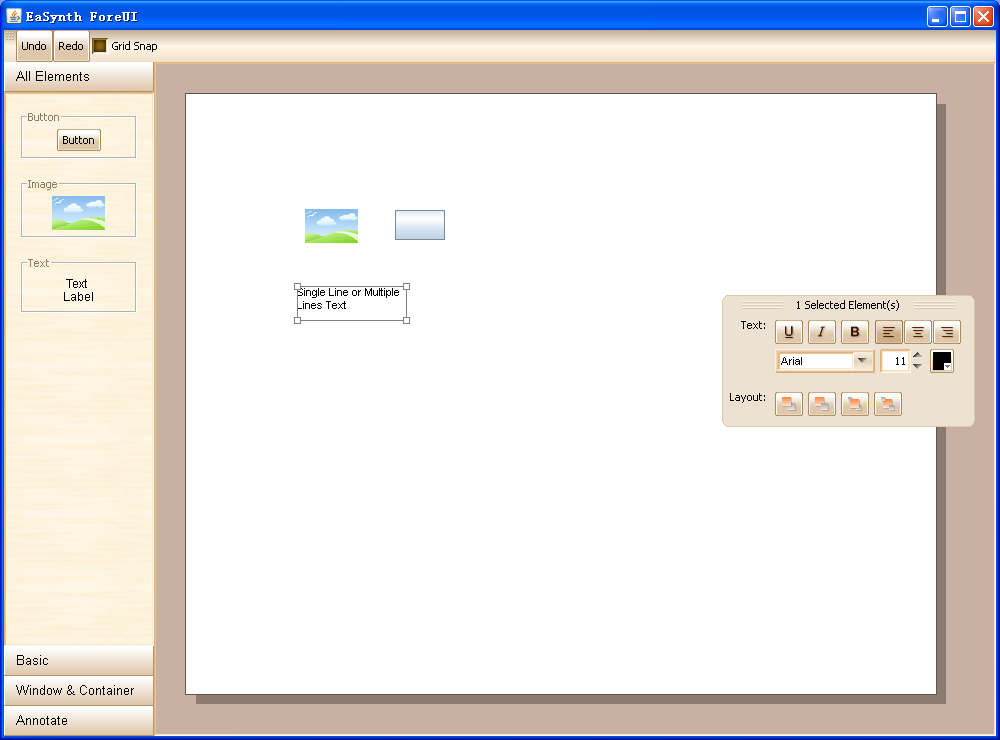Align text to the right
The image size is (1000, 740).
pyautogui.click(x=946, y=332)
